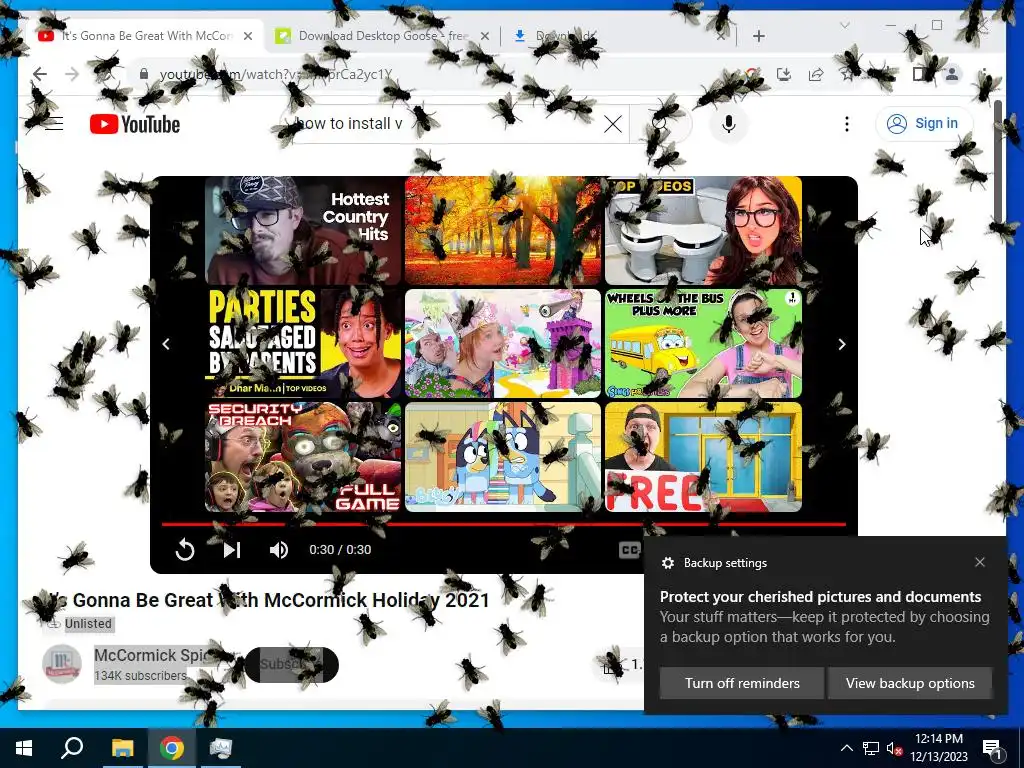Subscribe to the McCormick channel

291,664
